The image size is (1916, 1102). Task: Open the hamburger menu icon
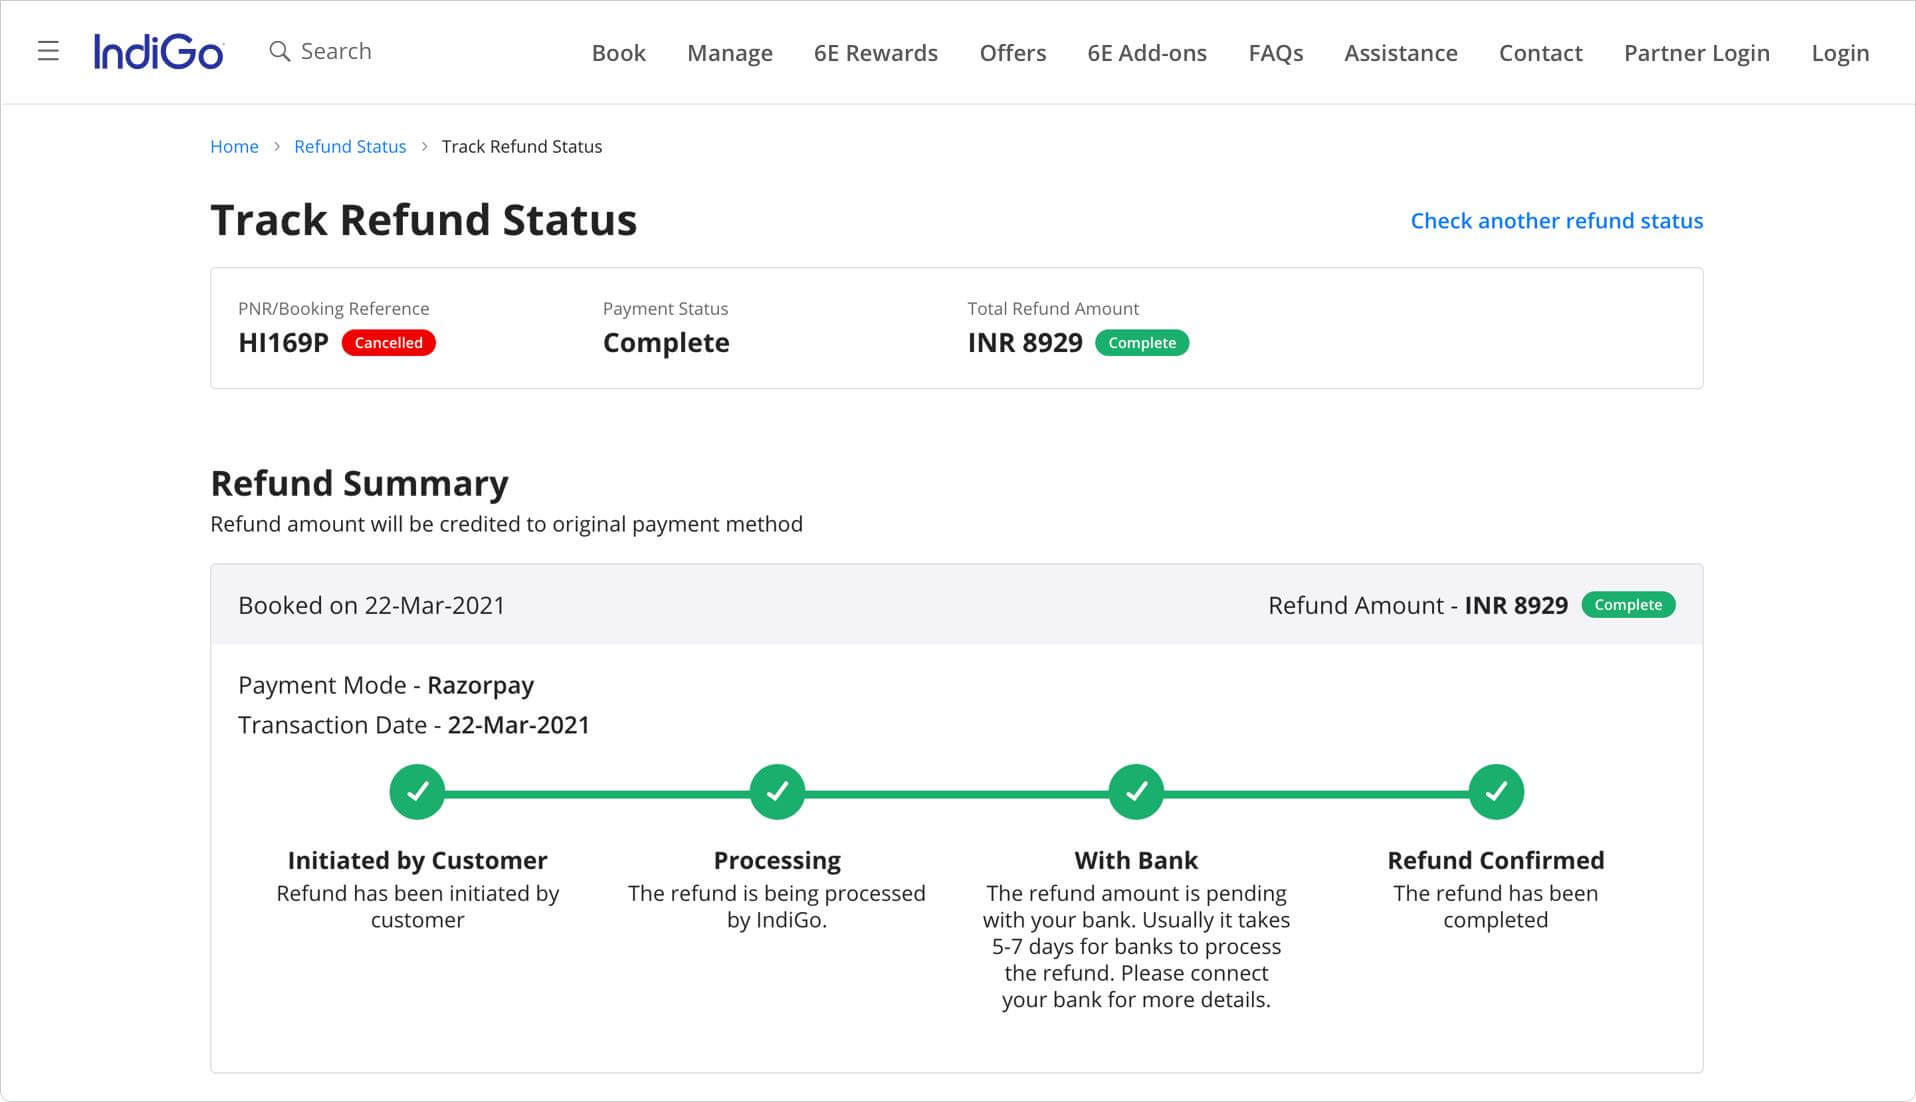(x=48, y=51)
